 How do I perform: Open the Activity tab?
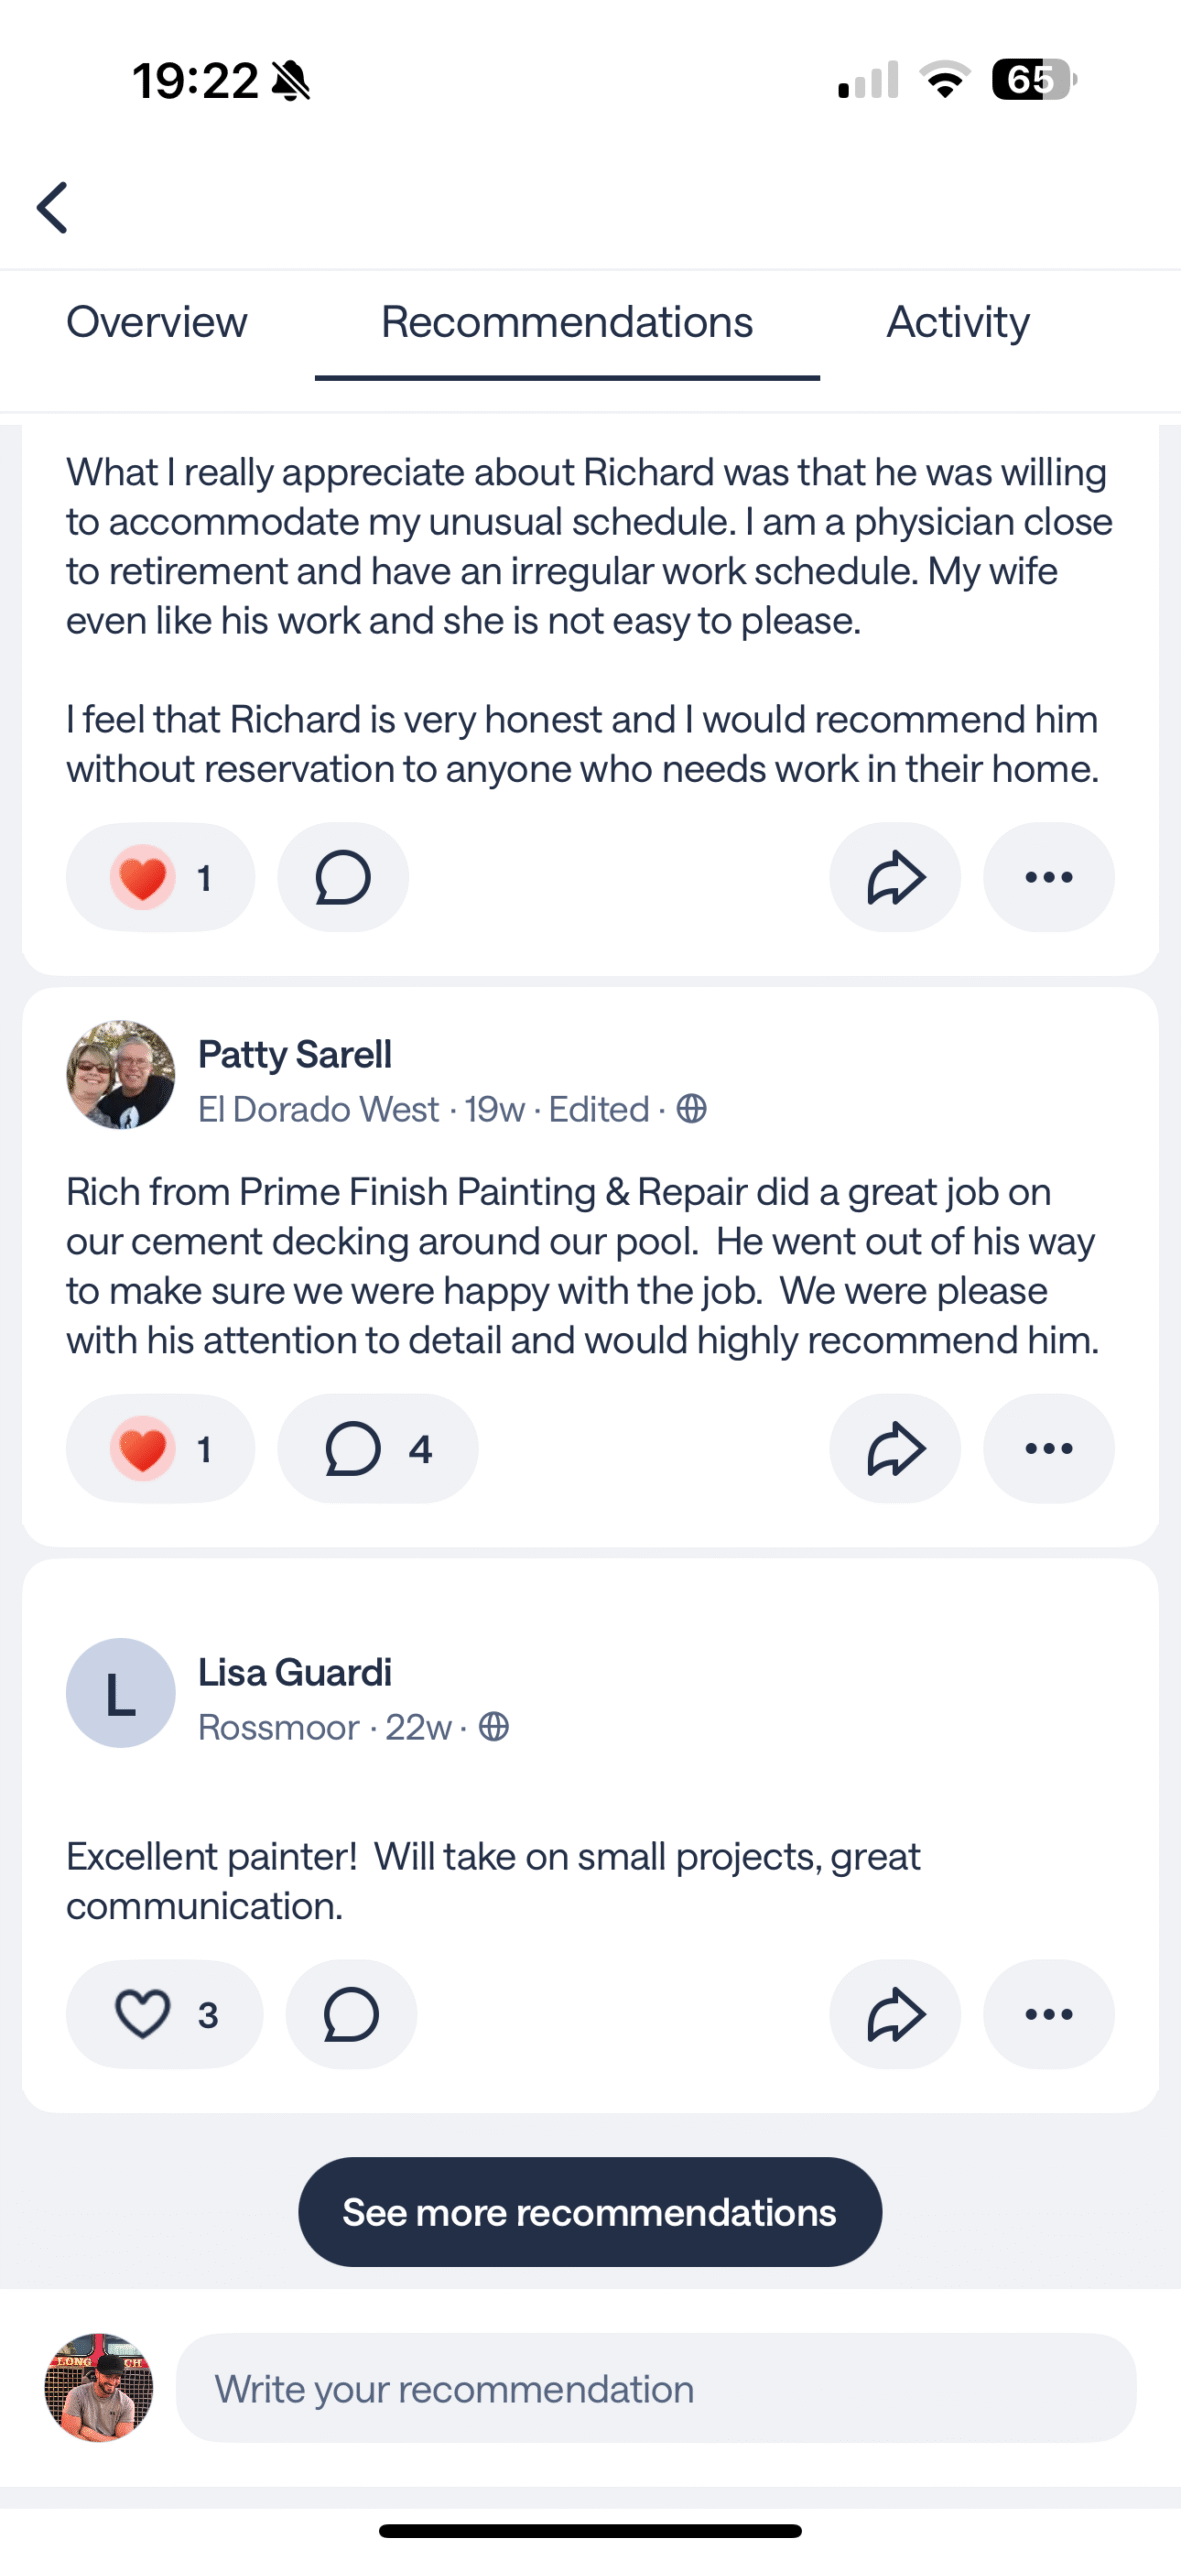click(x=957, y=323)
